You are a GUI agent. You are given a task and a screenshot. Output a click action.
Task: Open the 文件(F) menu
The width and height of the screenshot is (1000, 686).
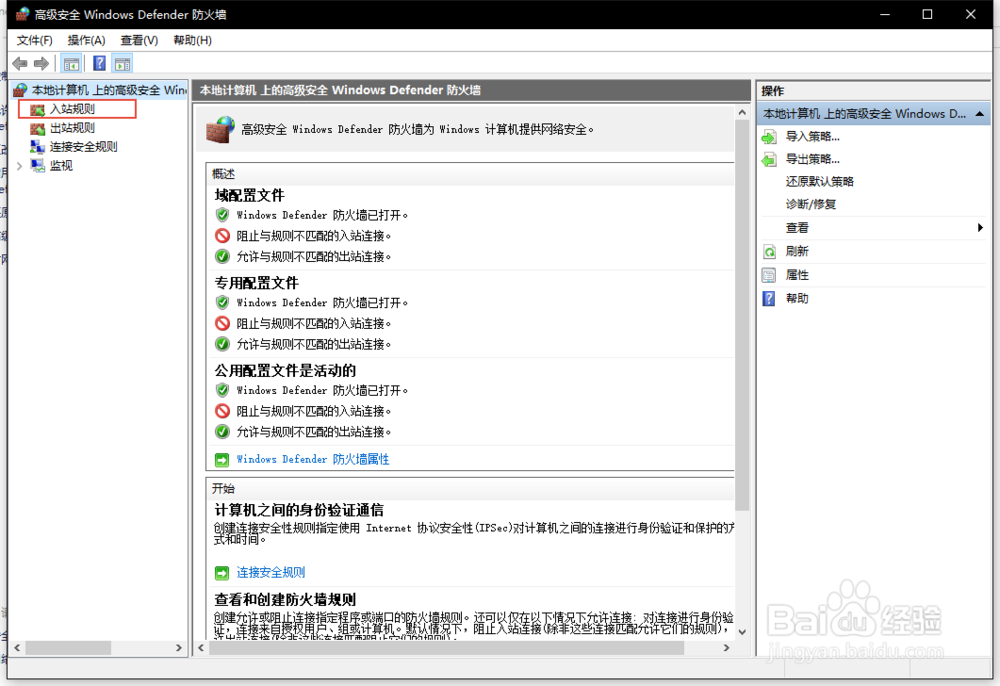(34, 40)
